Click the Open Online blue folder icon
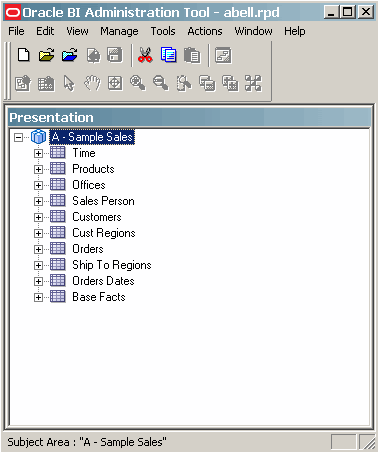 tap(70, 55)
